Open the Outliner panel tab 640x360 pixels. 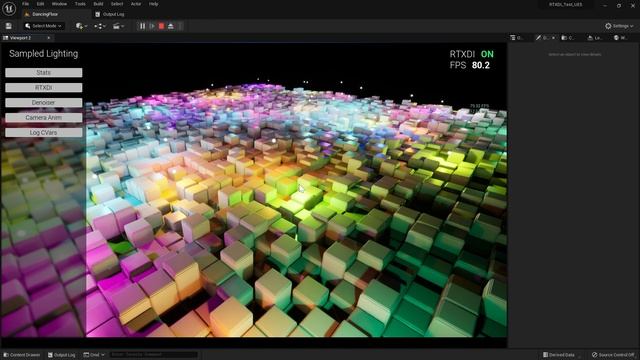[517, 38]
